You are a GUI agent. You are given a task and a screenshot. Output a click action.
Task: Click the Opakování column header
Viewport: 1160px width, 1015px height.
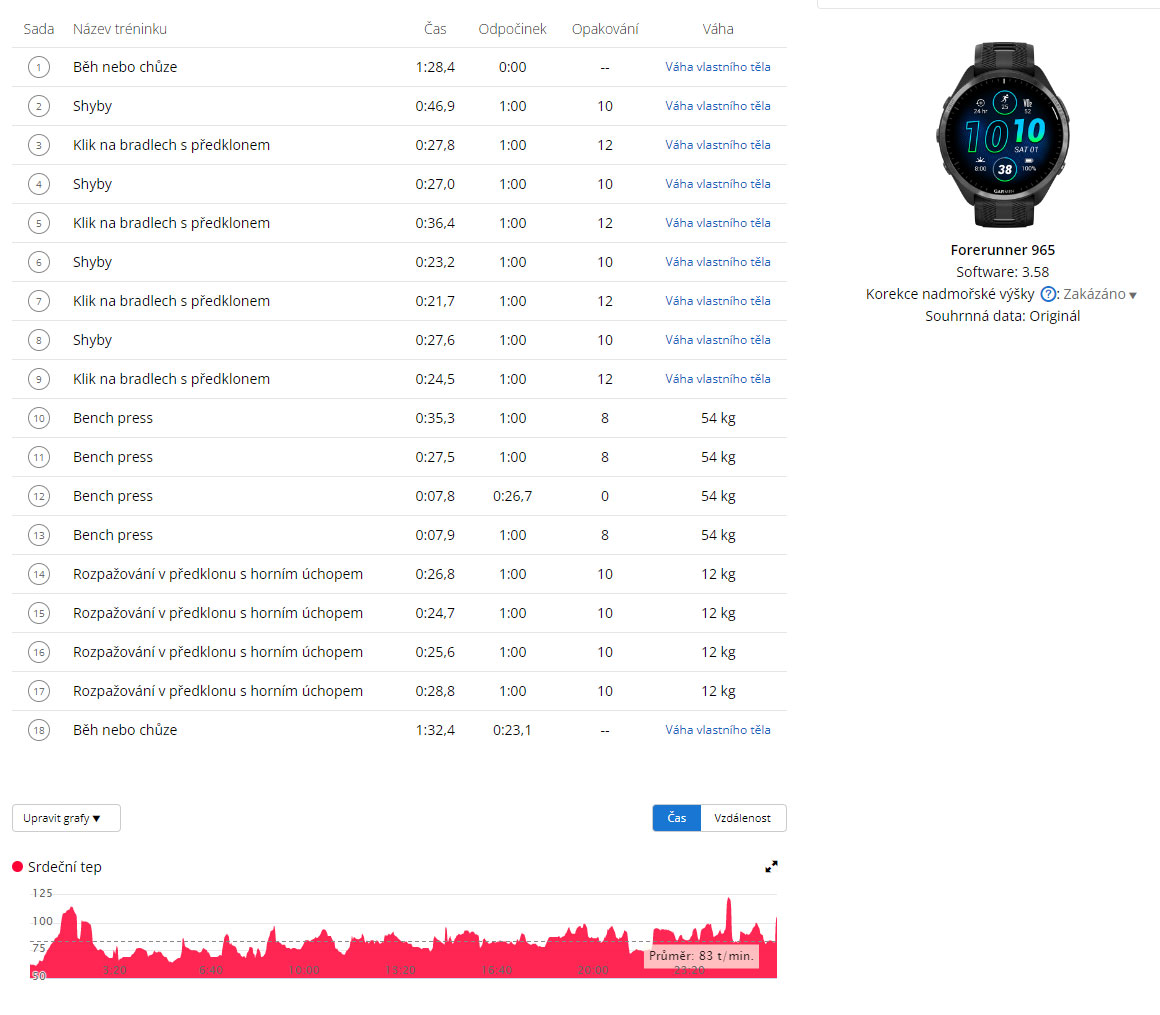tap(605, 29)
